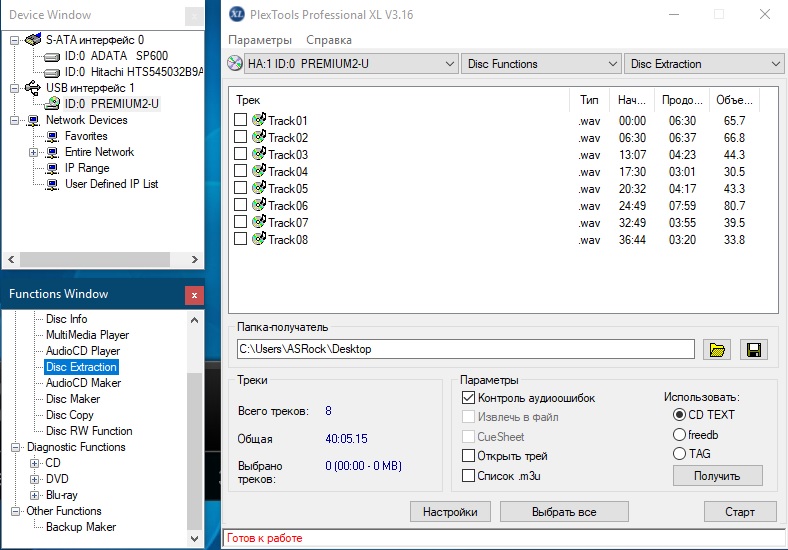Click the Entire Network computer icon
This screenshot has height=550, width=788.
click(52, 152)
